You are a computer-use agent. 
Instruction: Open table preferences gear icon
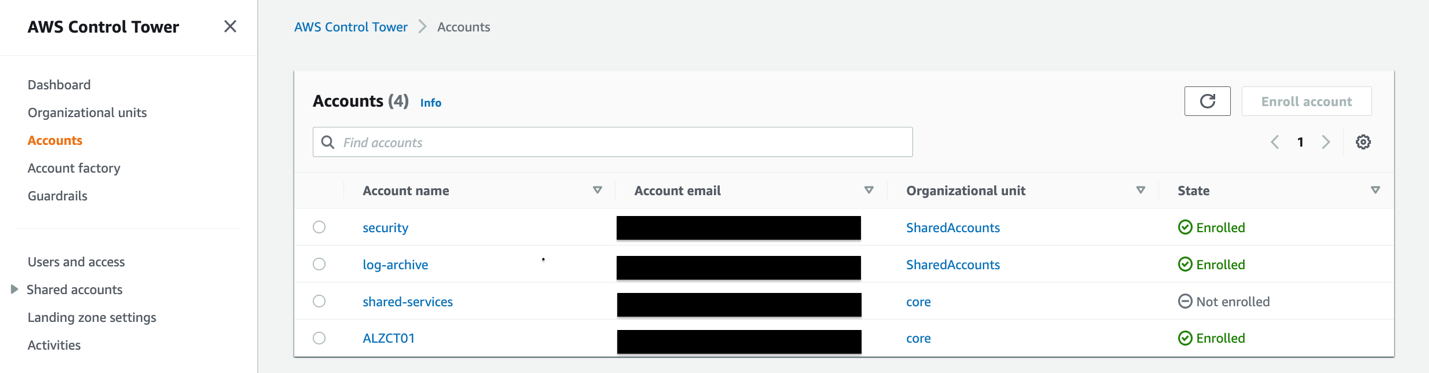click(1363, 142)
